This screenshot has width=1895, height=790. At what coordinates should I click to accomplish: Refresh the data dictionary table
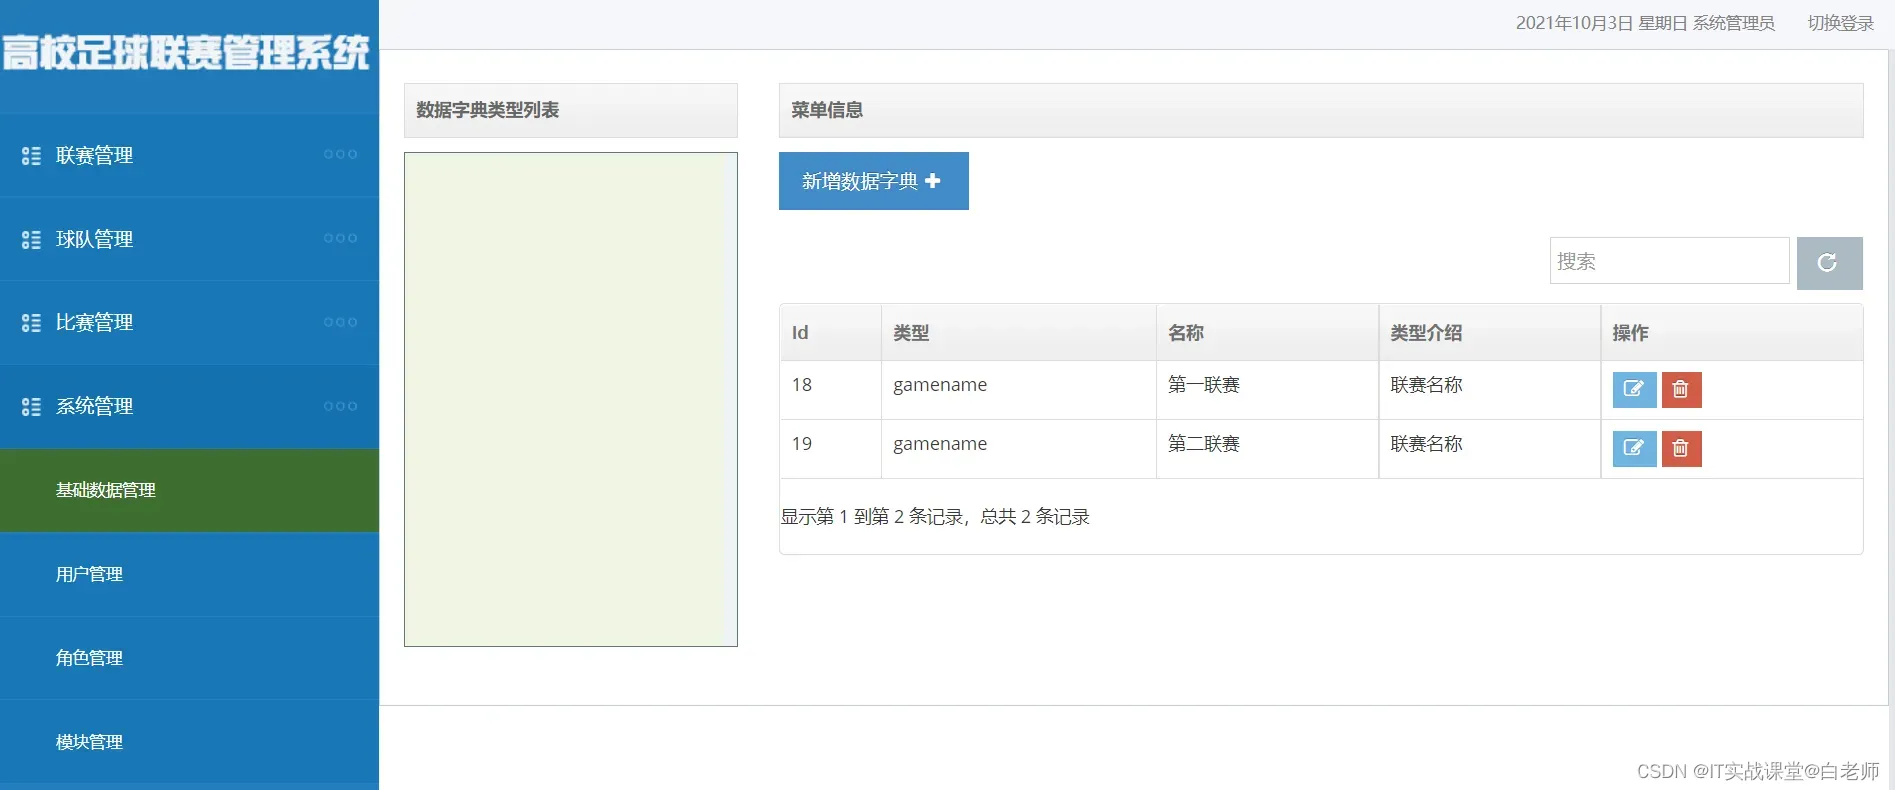[x=1829, y=263]
